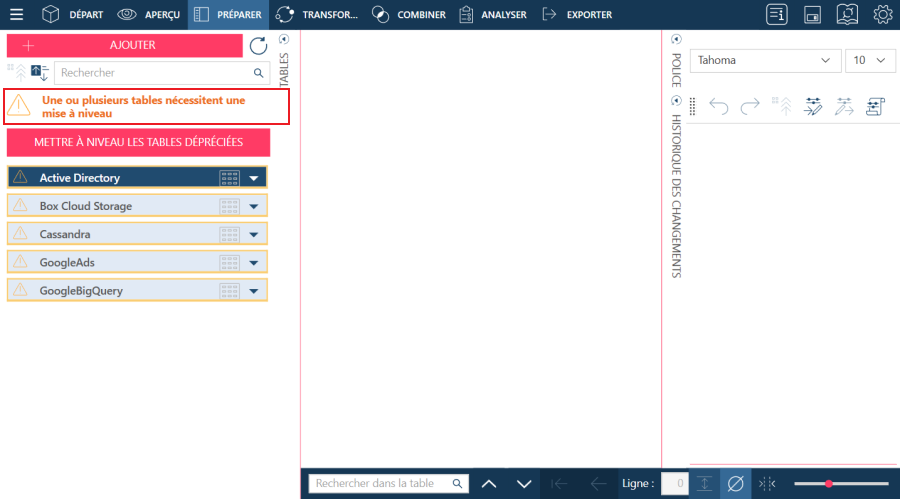Screen dimensions: 900x499
Task: Adjust the zoom slider handle
Action: [x=829, y=483]
